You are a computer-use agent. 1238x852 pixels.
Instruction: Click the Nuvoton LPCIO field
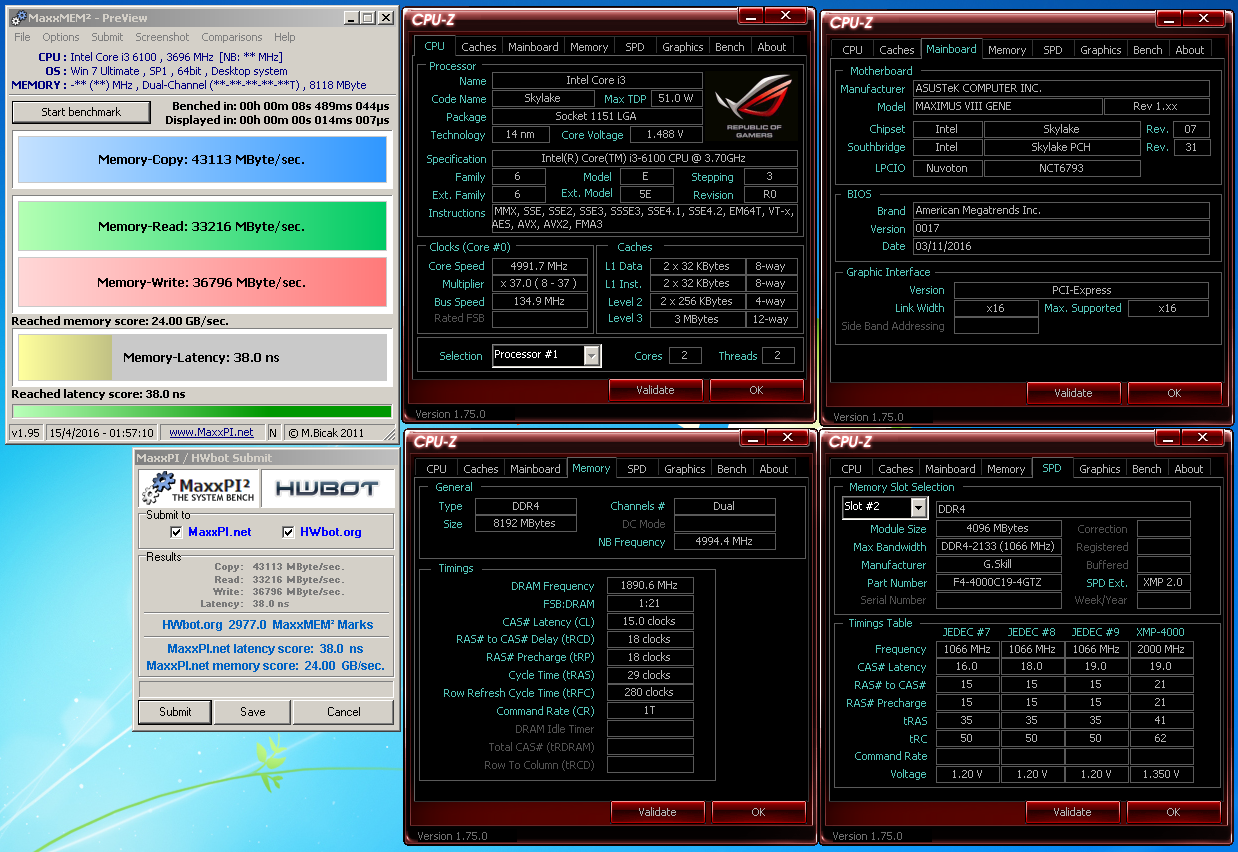pos(946,168)
